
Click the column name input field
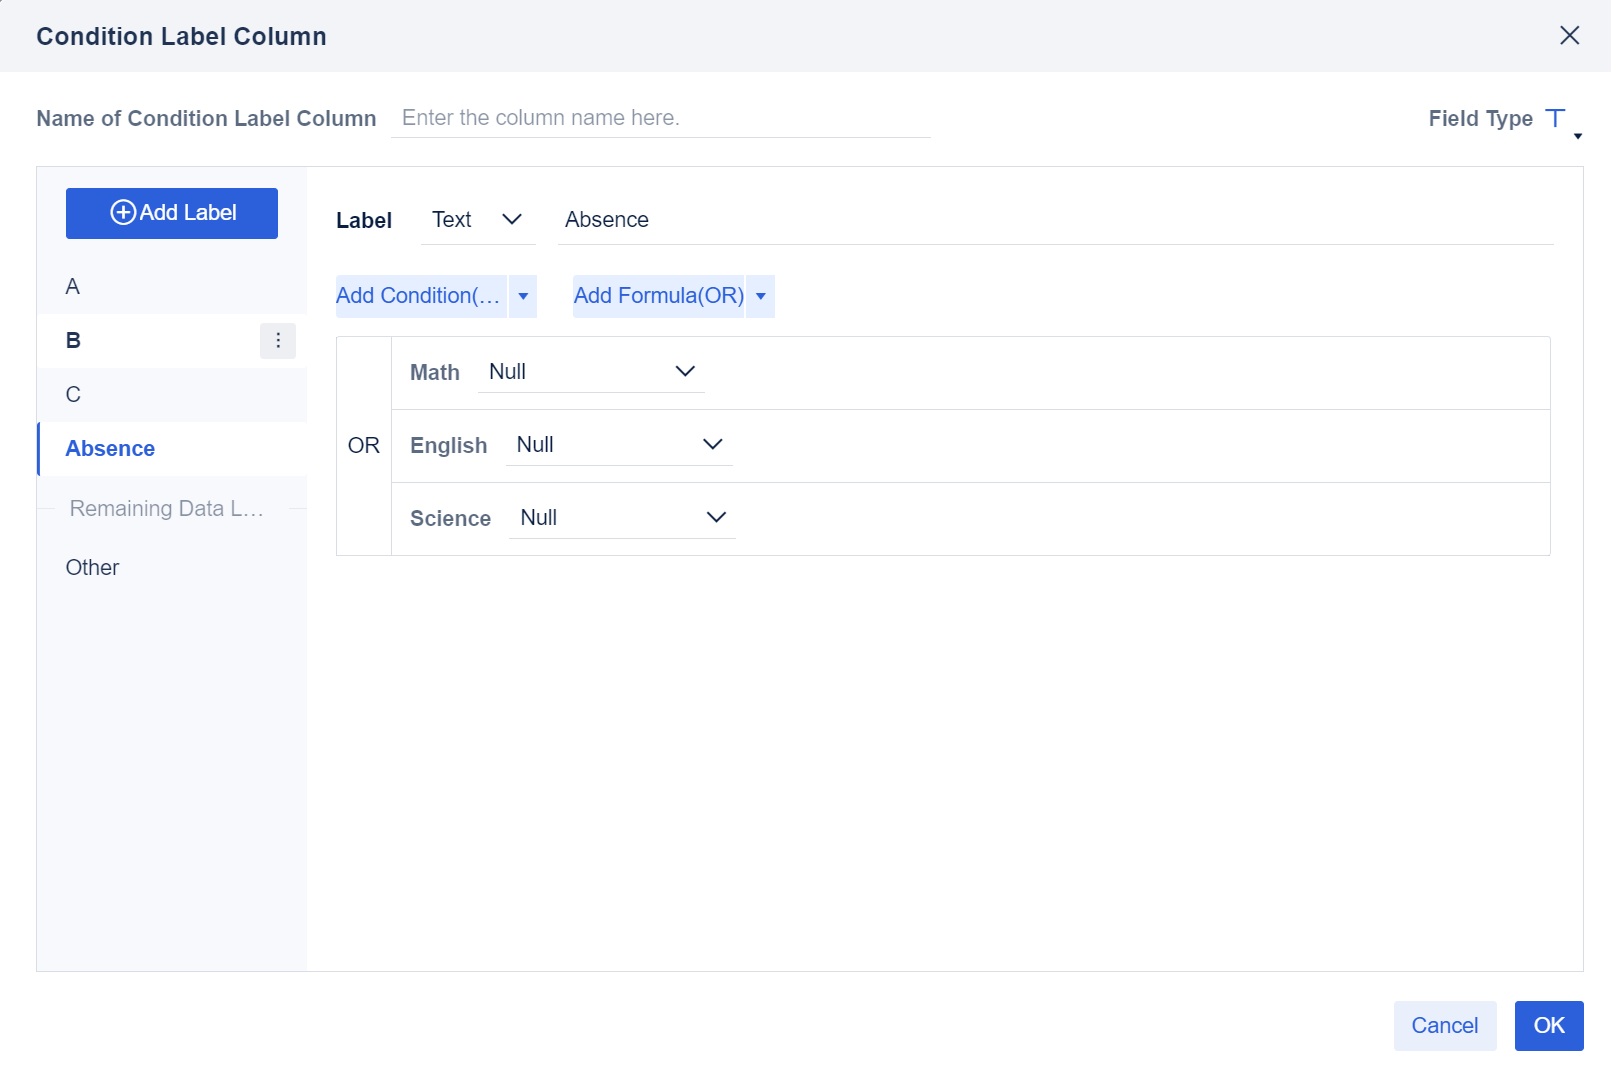click(660, 117)
